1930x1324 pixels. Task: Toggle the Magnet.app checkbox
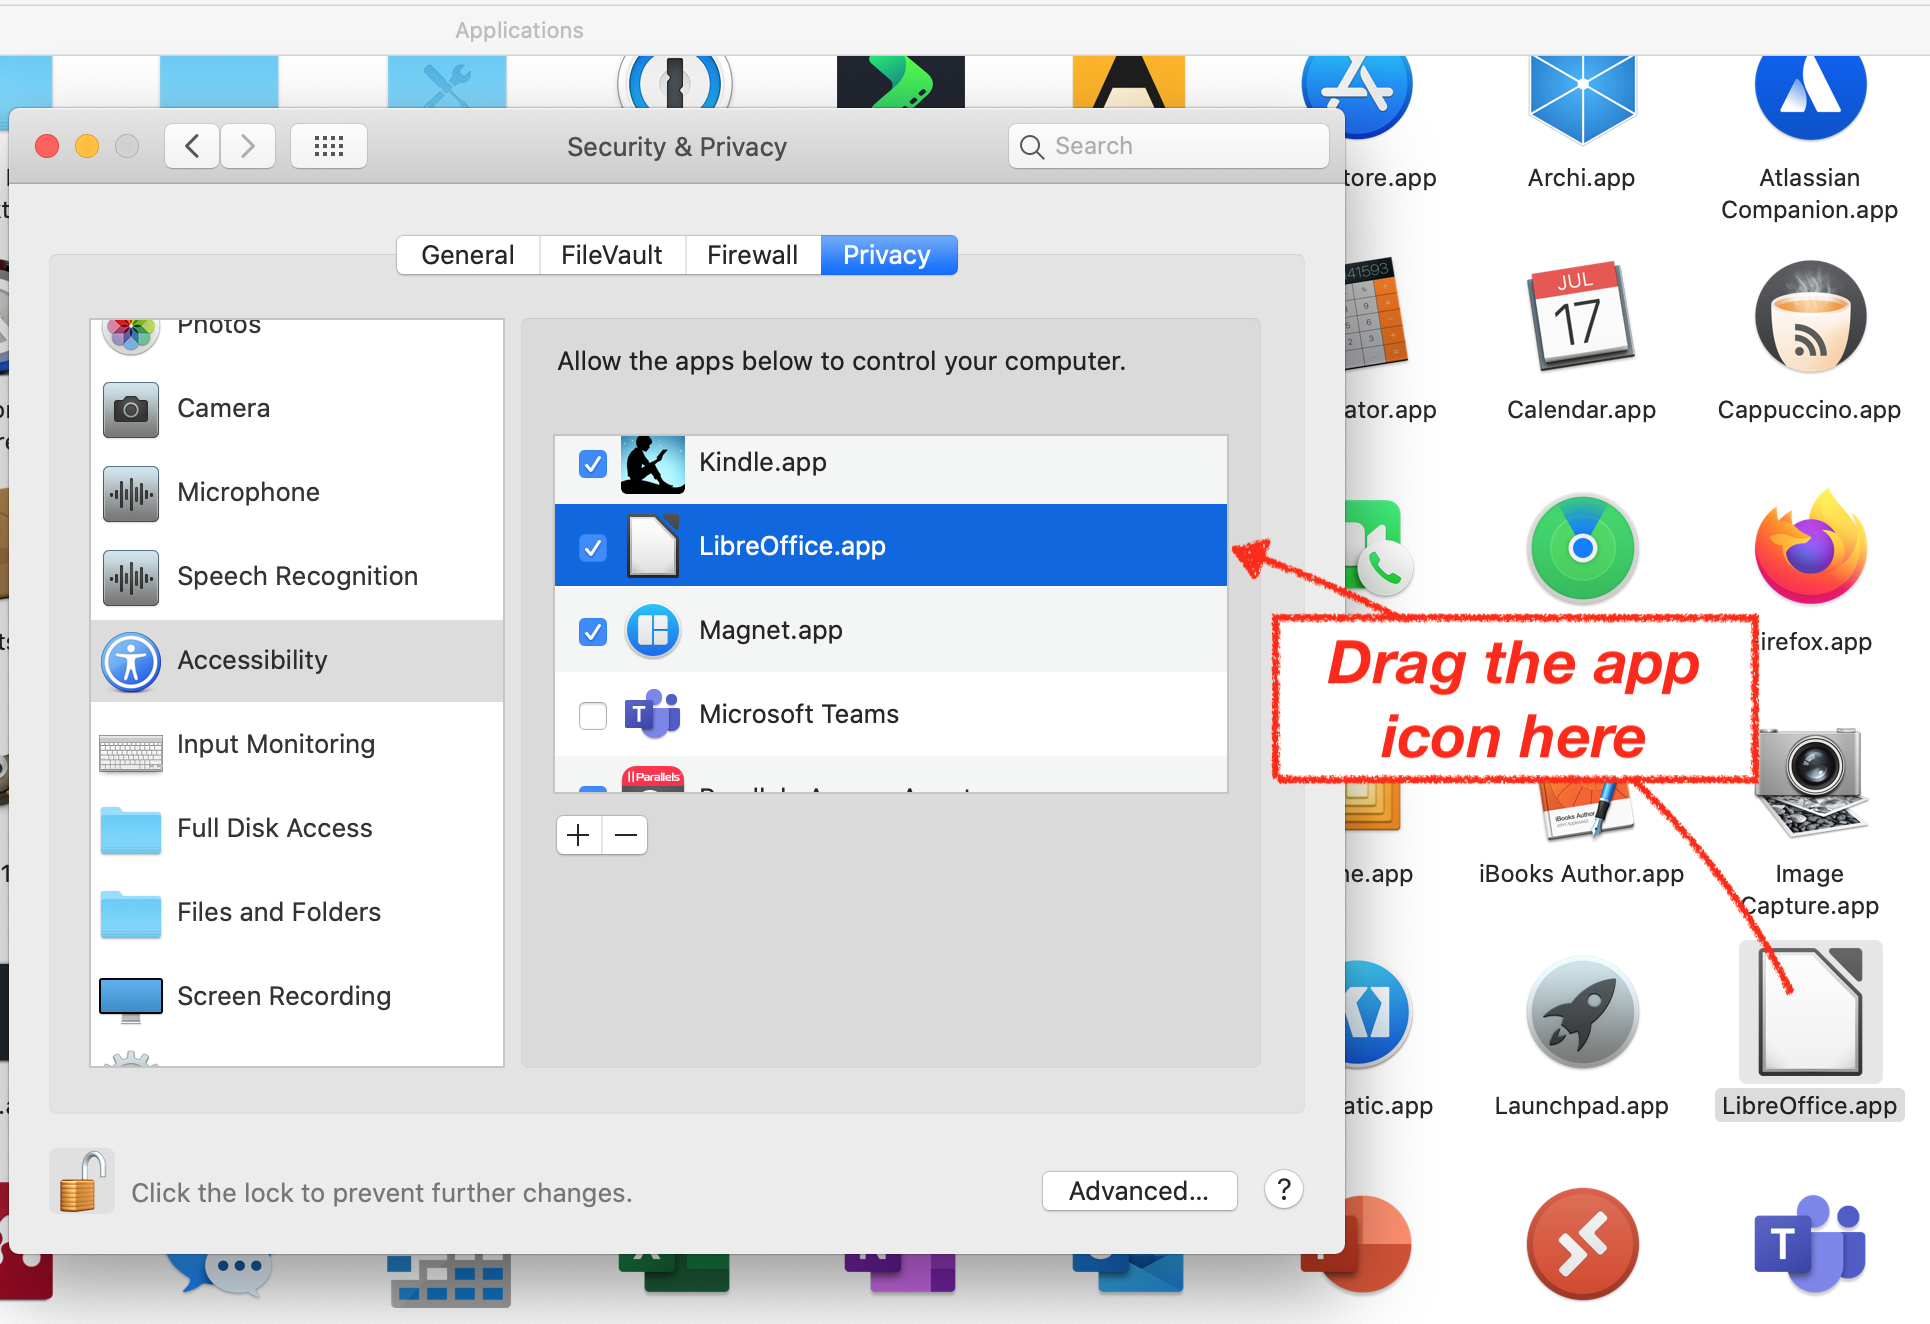(x=593, y=632)
